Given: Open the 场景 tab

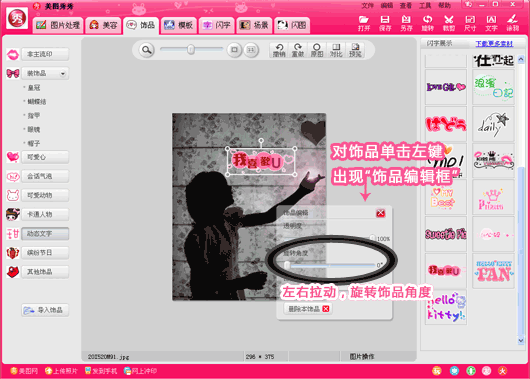Looking at the screenshot, I should [254, 25].
